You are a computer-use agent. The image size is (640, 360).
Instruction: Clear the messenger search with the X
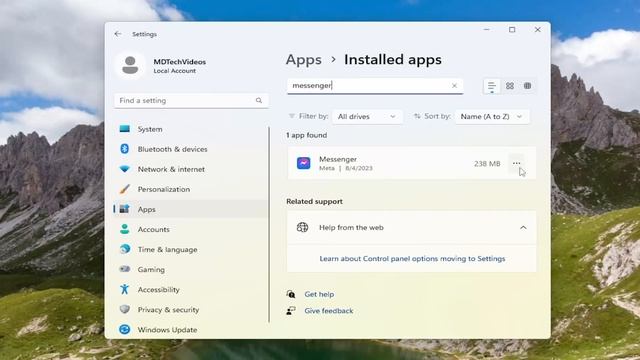(454, 86)
